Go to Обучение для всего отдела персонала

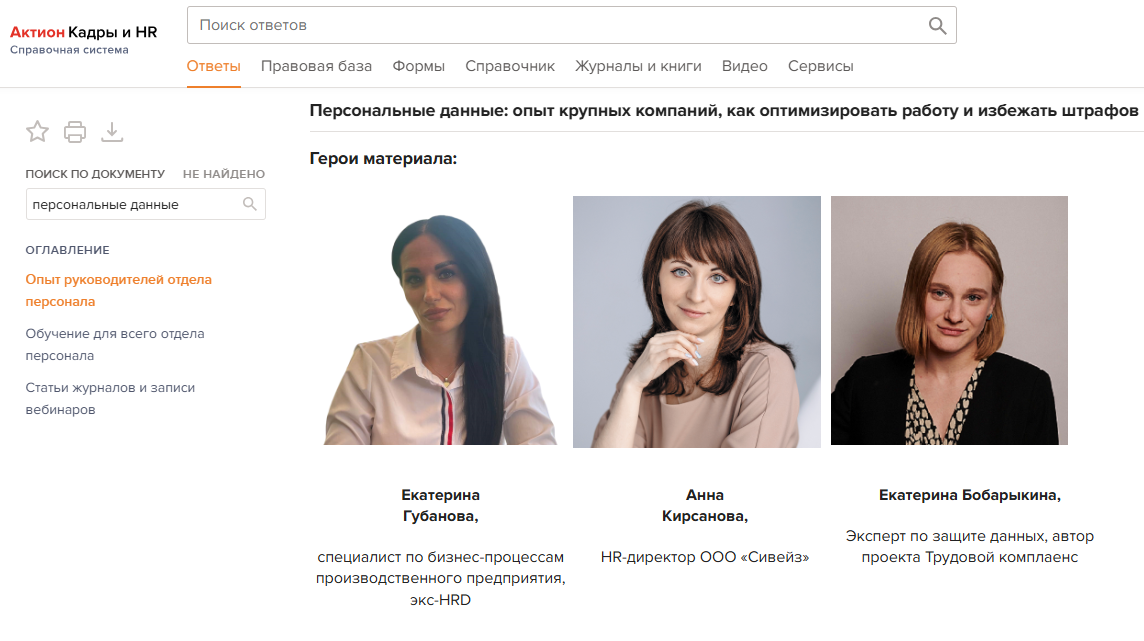pos(115,344)
